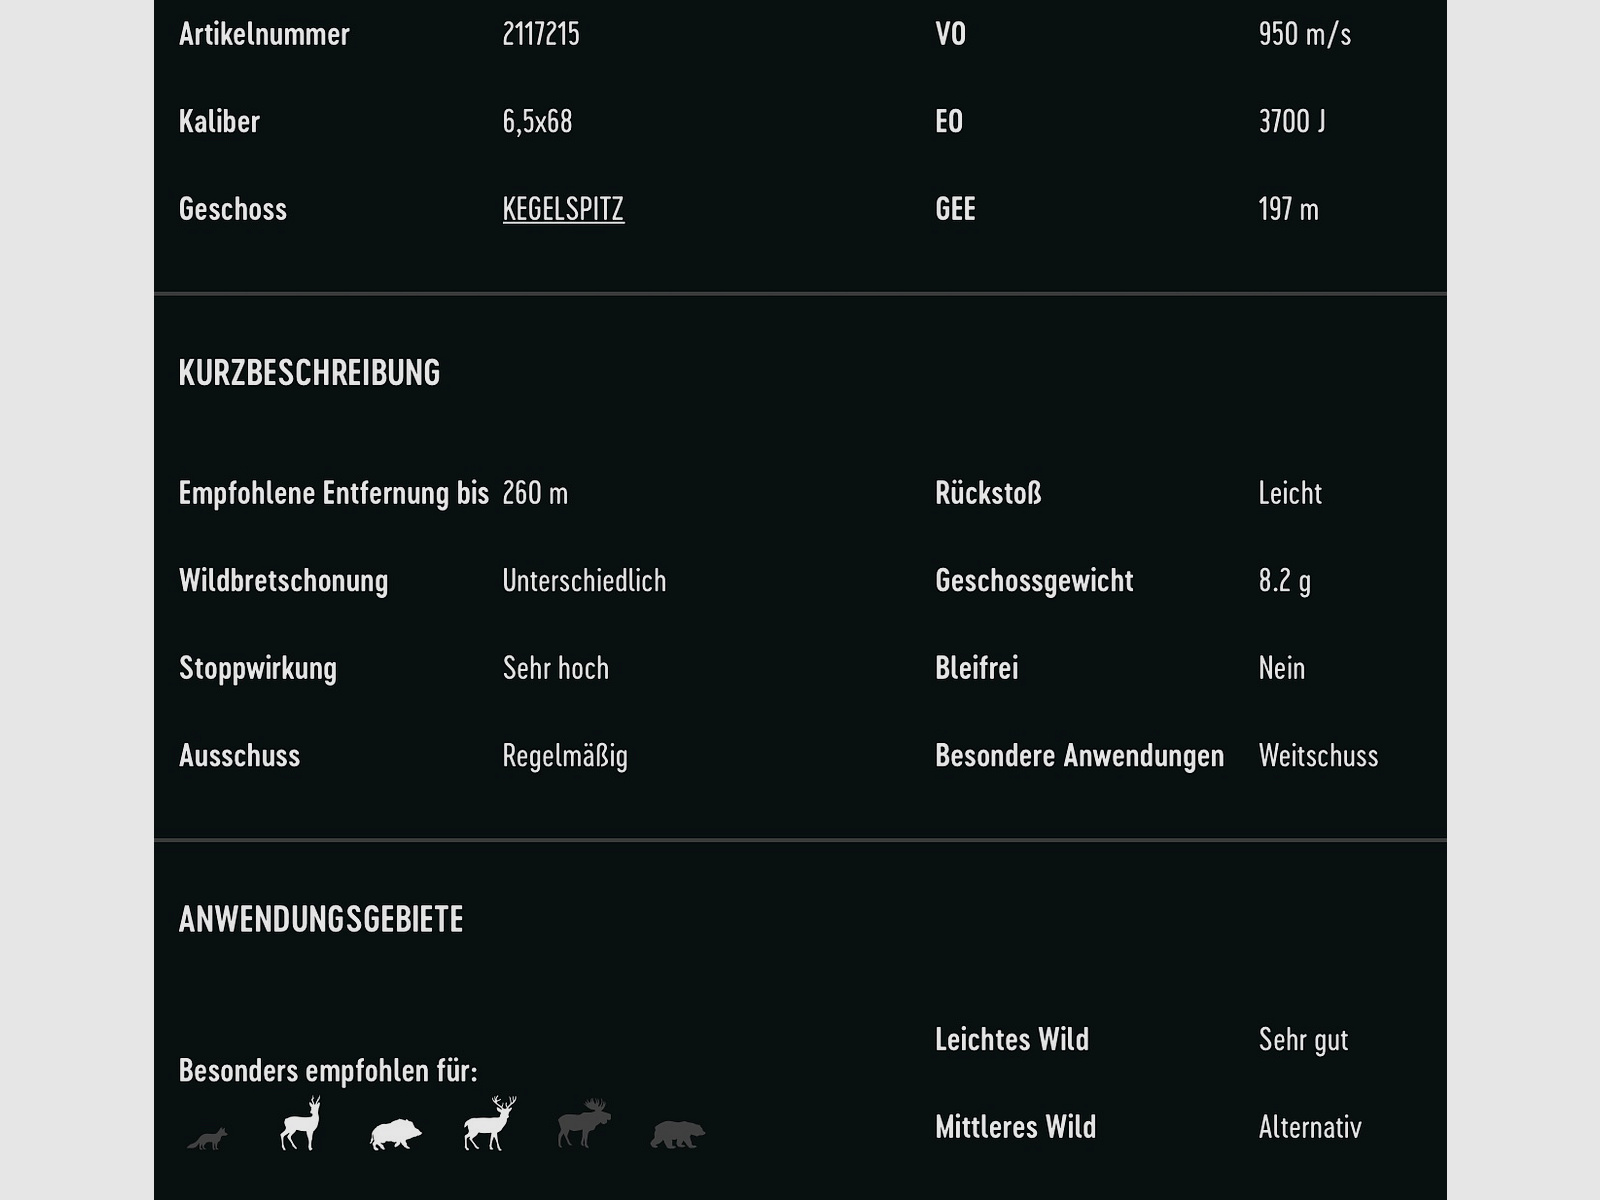
Task: Click the Bleifrei value "Nein"
Action: coord(1281,668)
